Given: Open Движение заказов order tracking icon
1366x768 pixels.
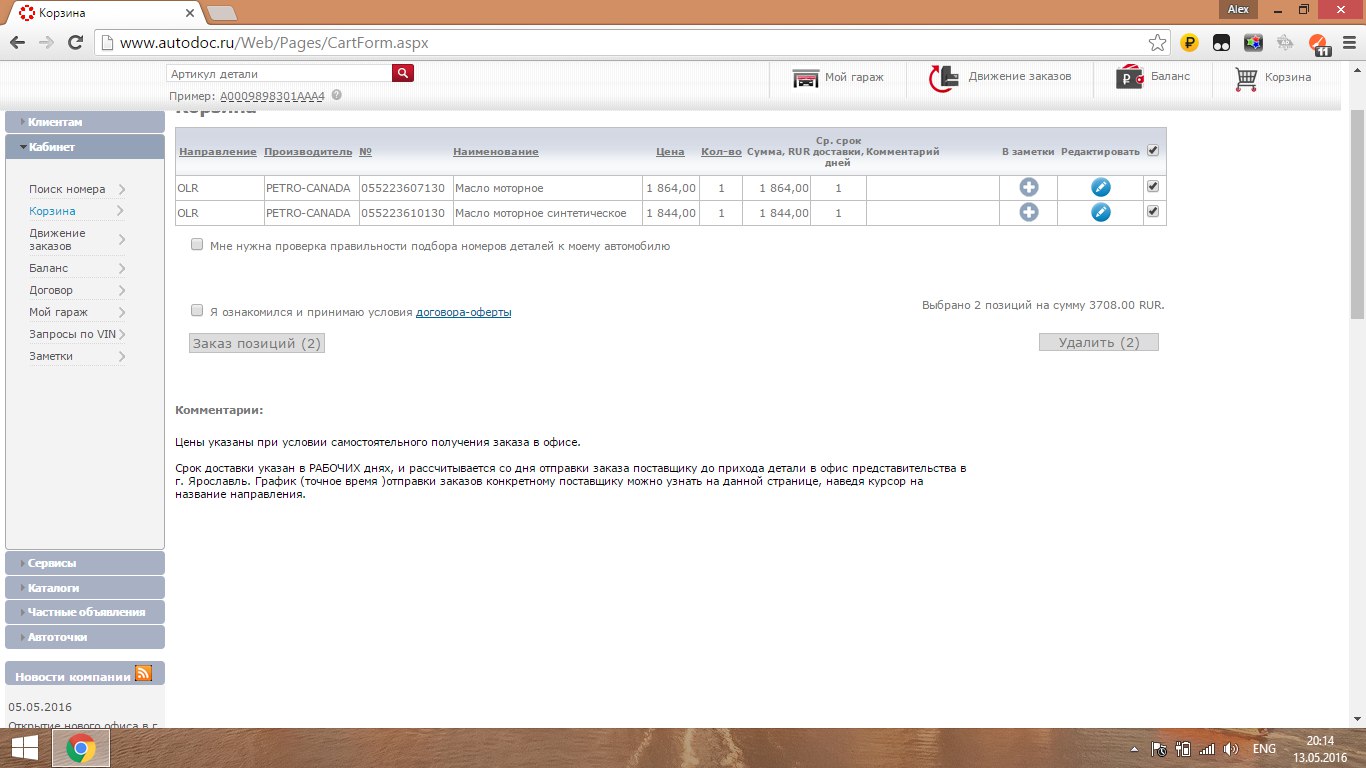Looking at the screenshot, I should click(x=944, y=79).
